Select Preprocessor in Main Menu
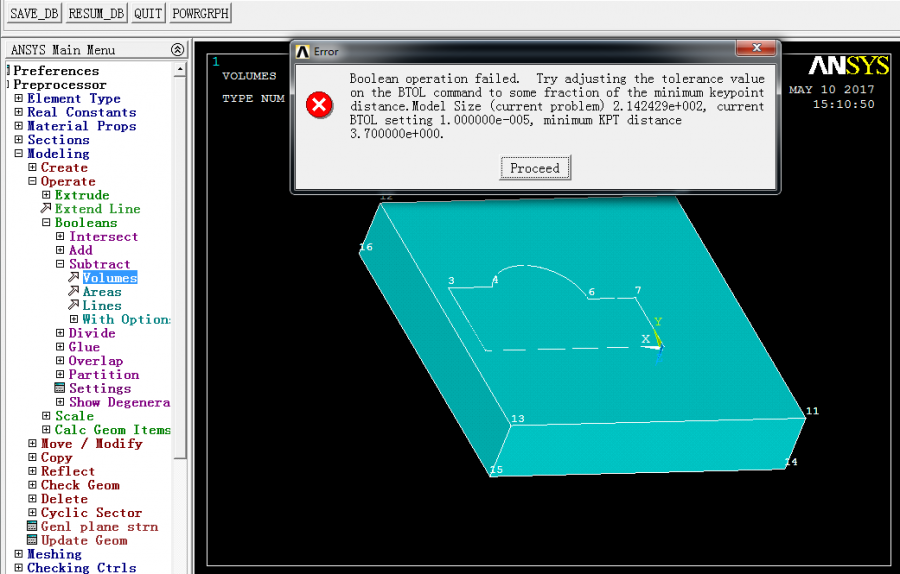900x574 pixels. [59, 84]
